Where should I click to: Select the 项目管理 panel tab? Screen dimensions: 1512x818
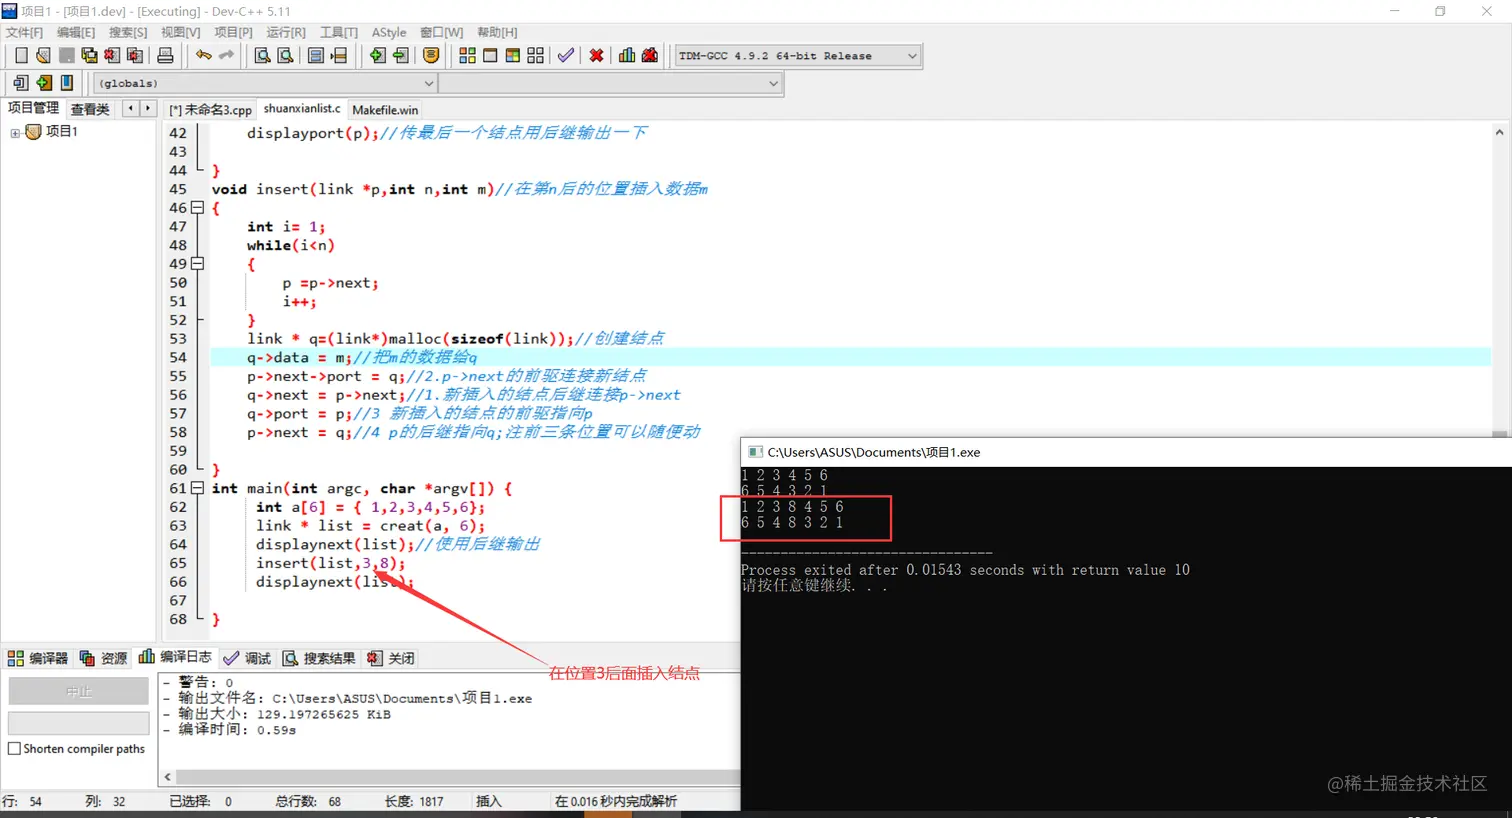coord(33,108)
